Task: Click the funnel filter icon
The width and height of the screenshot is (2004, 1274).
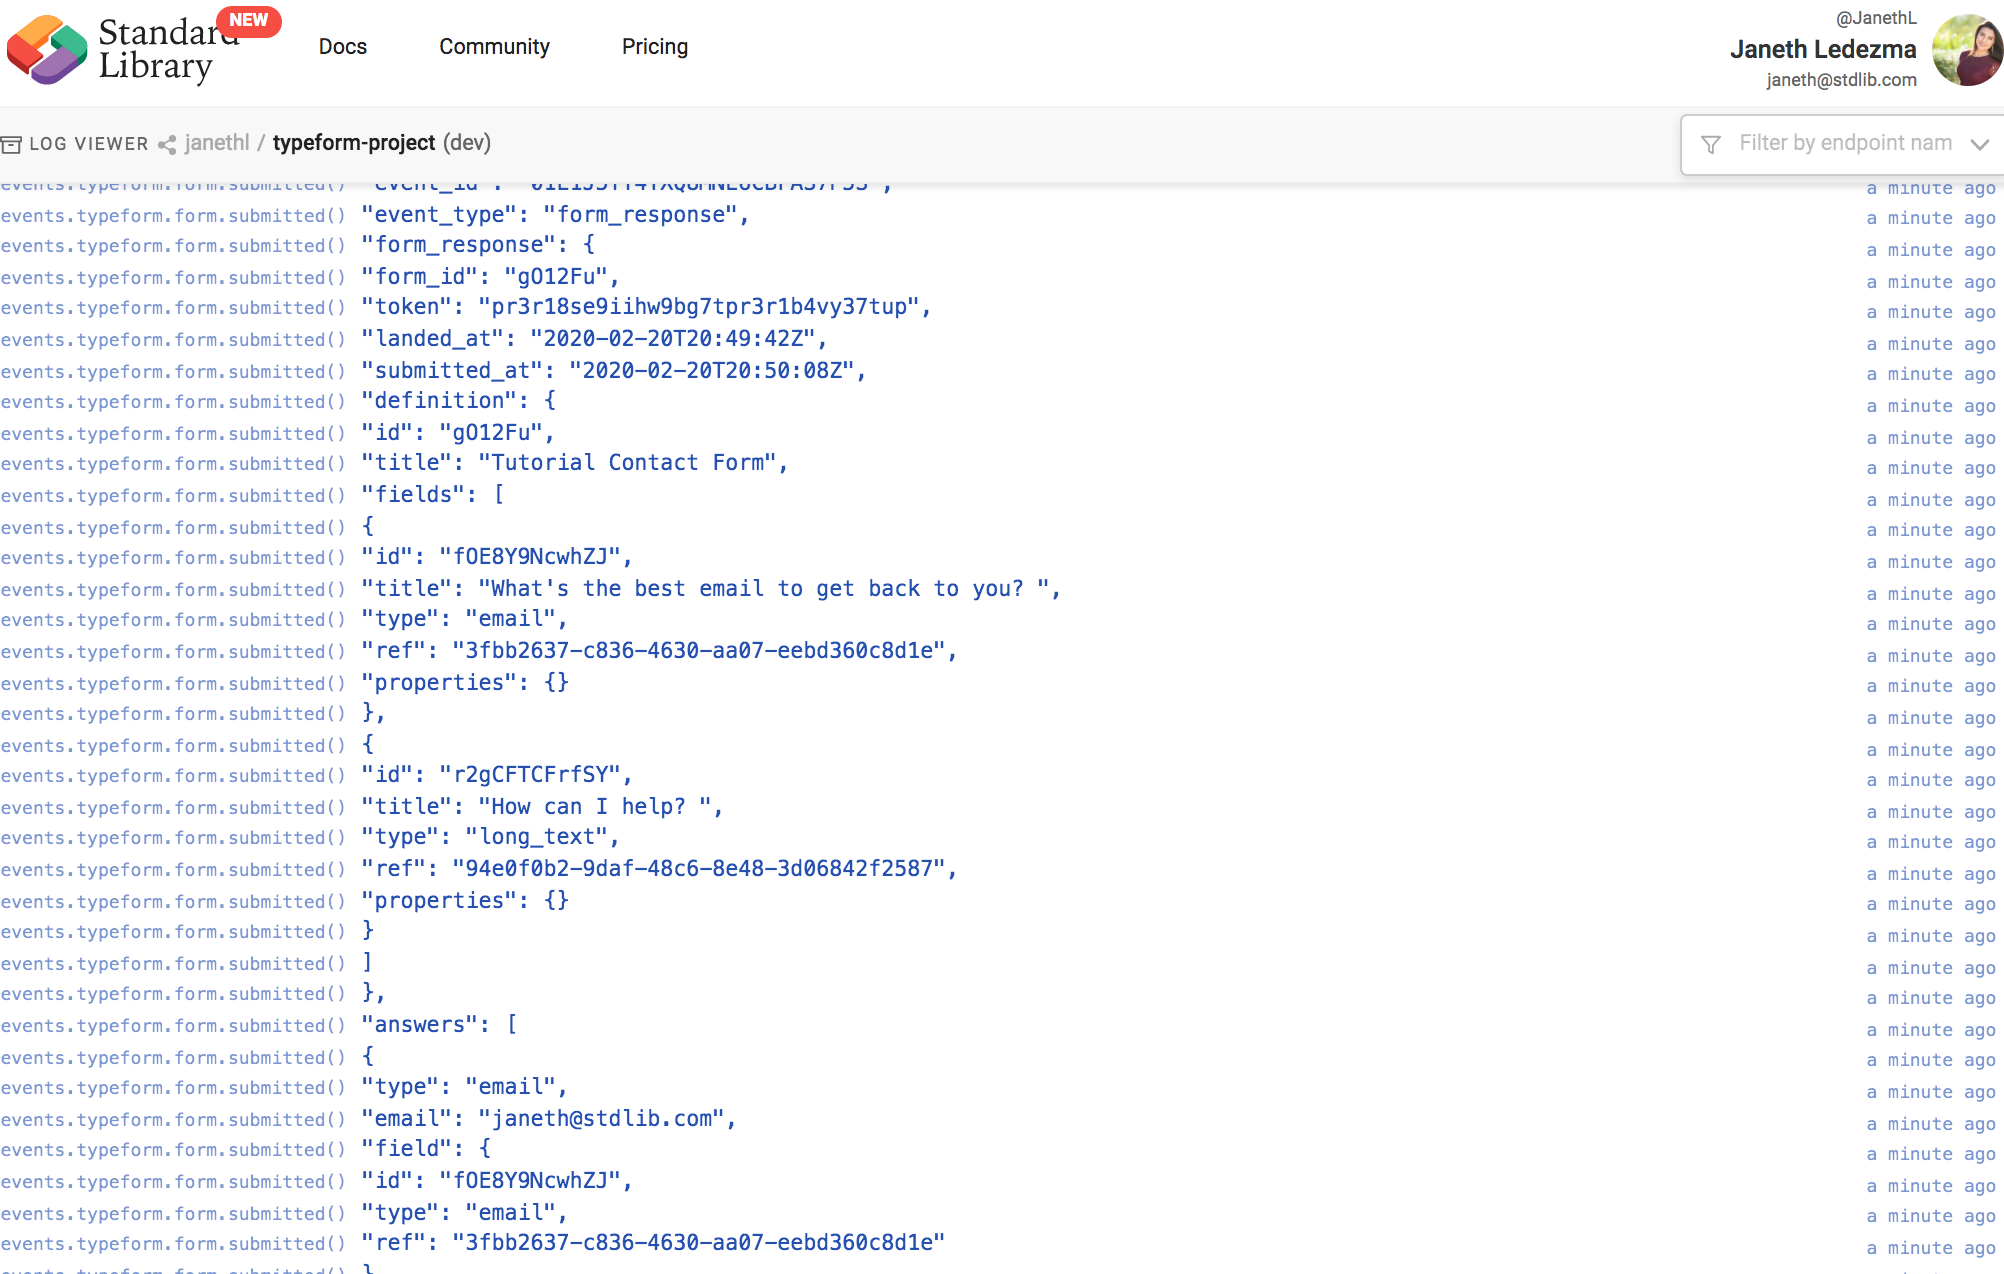Action: click(x=1711, y=144)
